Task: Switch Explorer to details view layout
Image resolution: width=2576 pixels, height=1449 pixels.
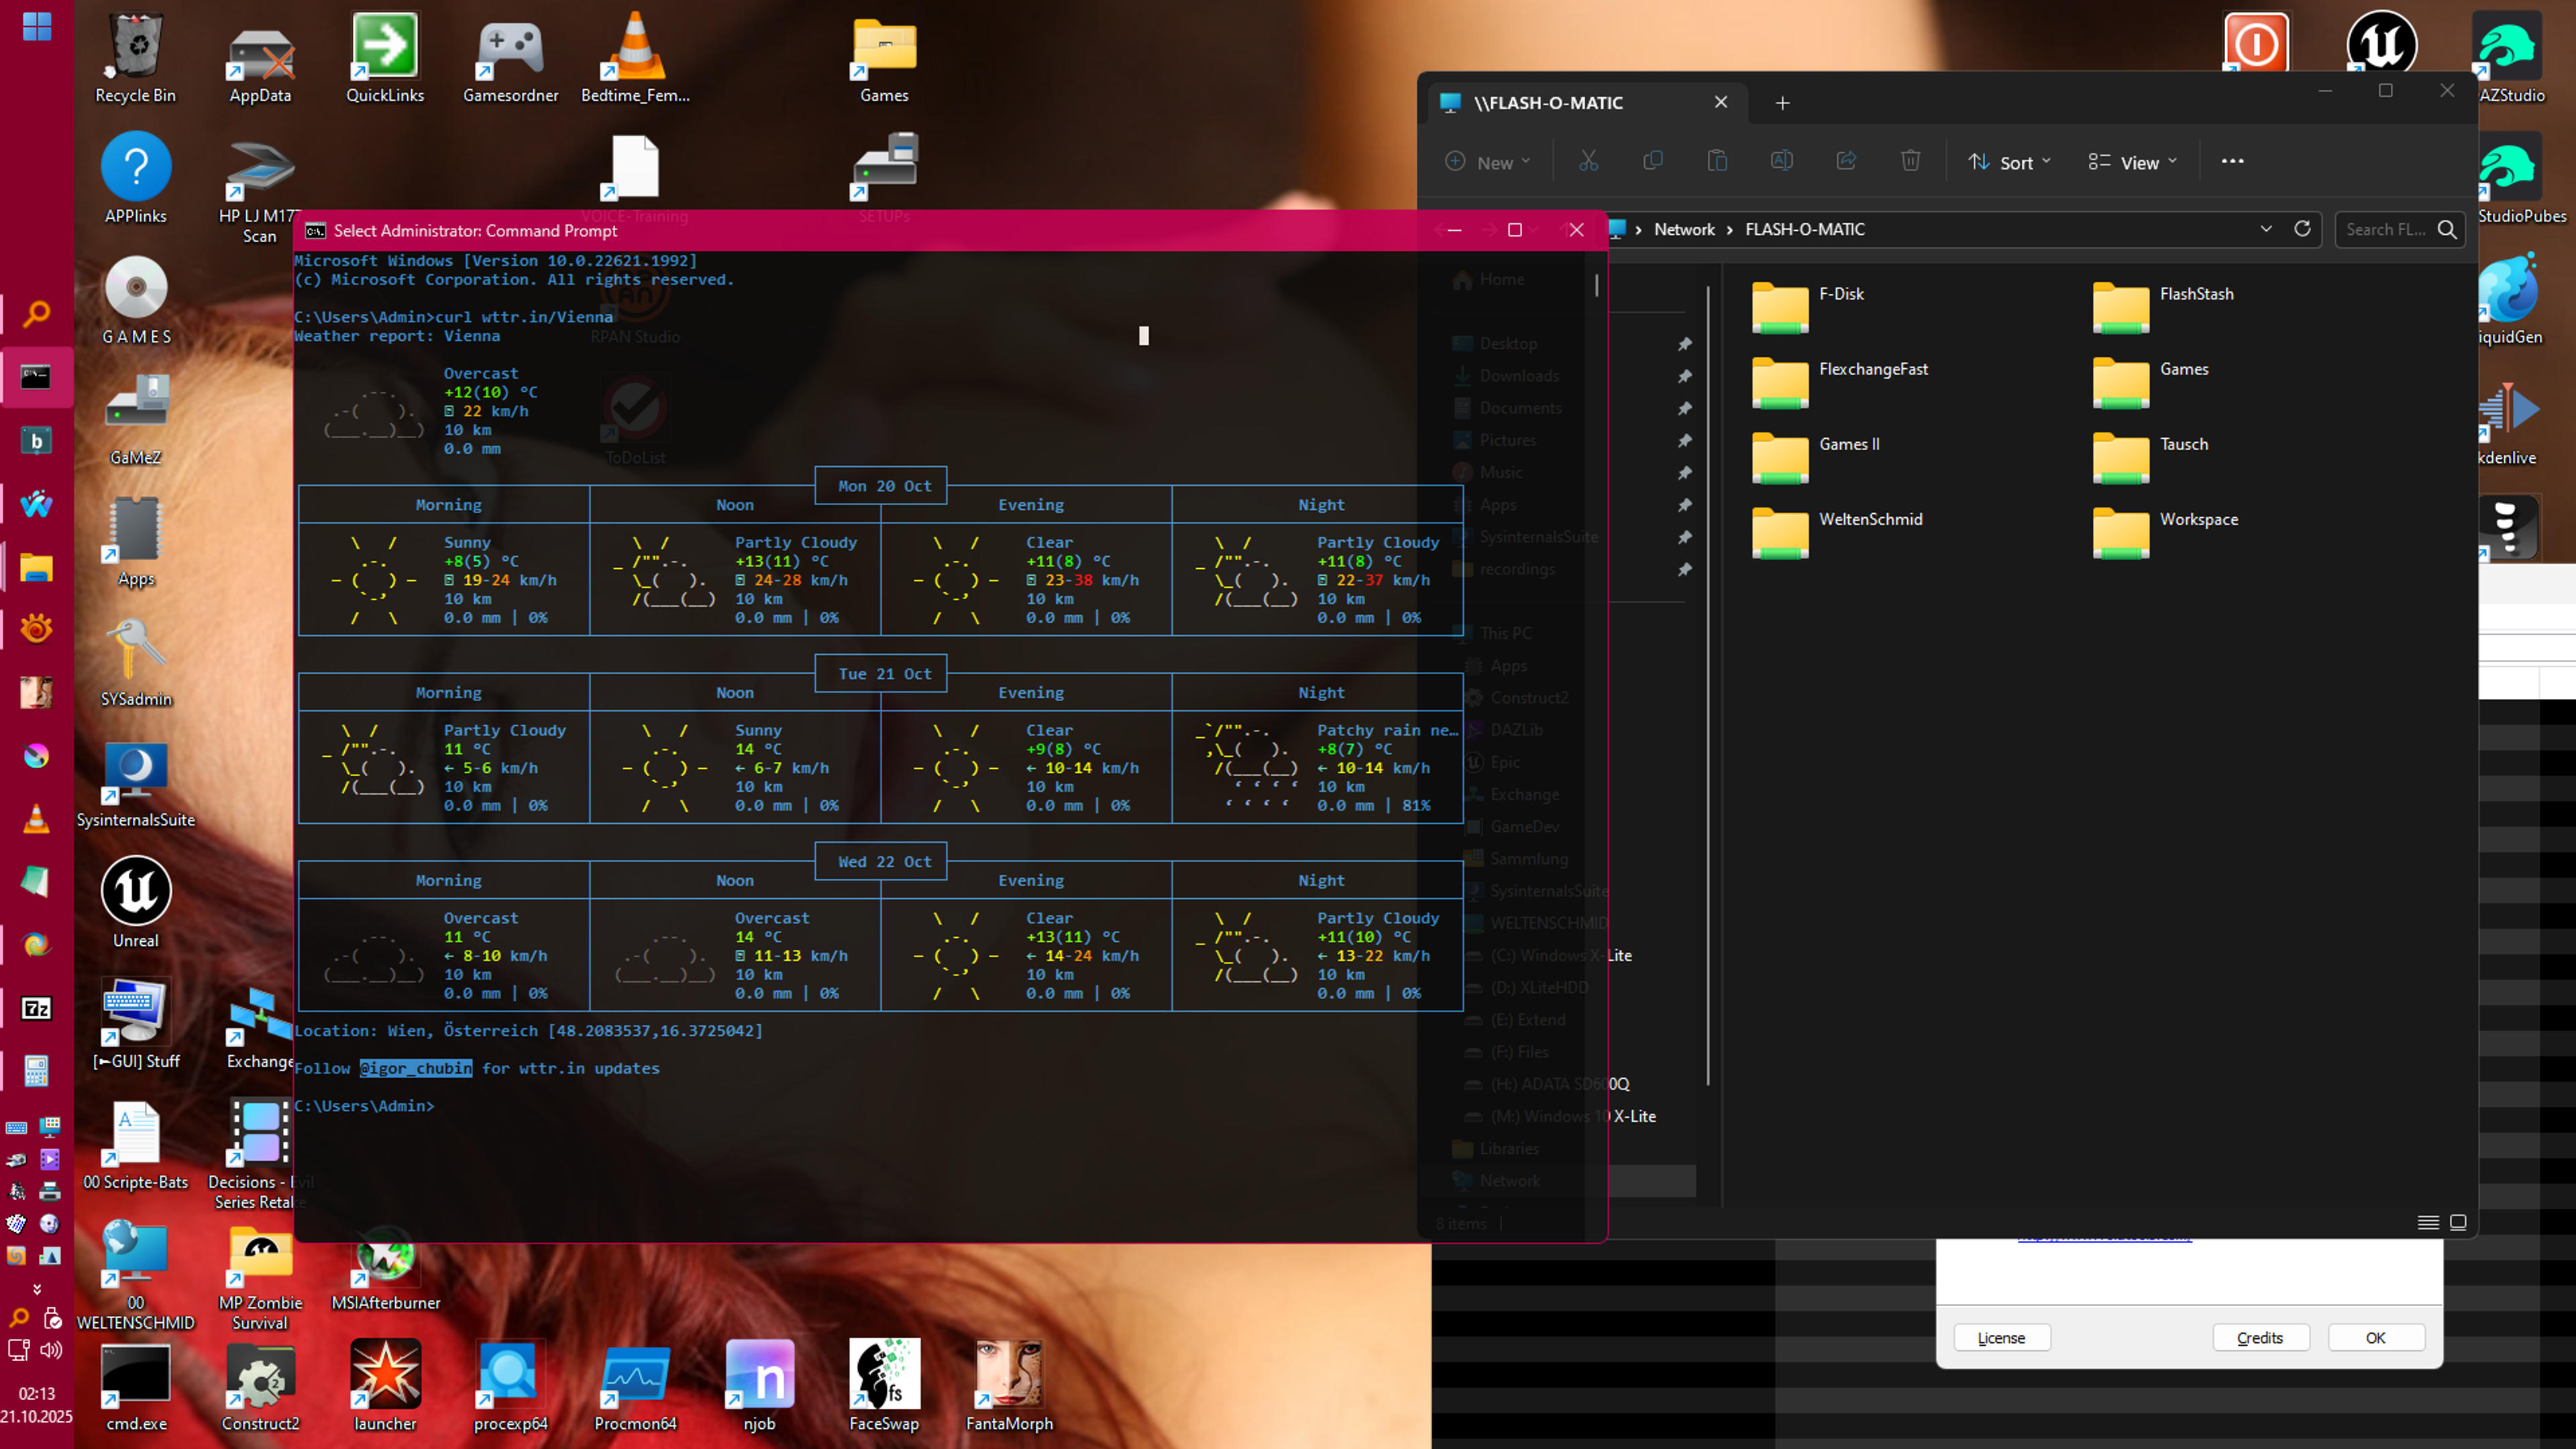Action: click(x=2428, y=1223)
